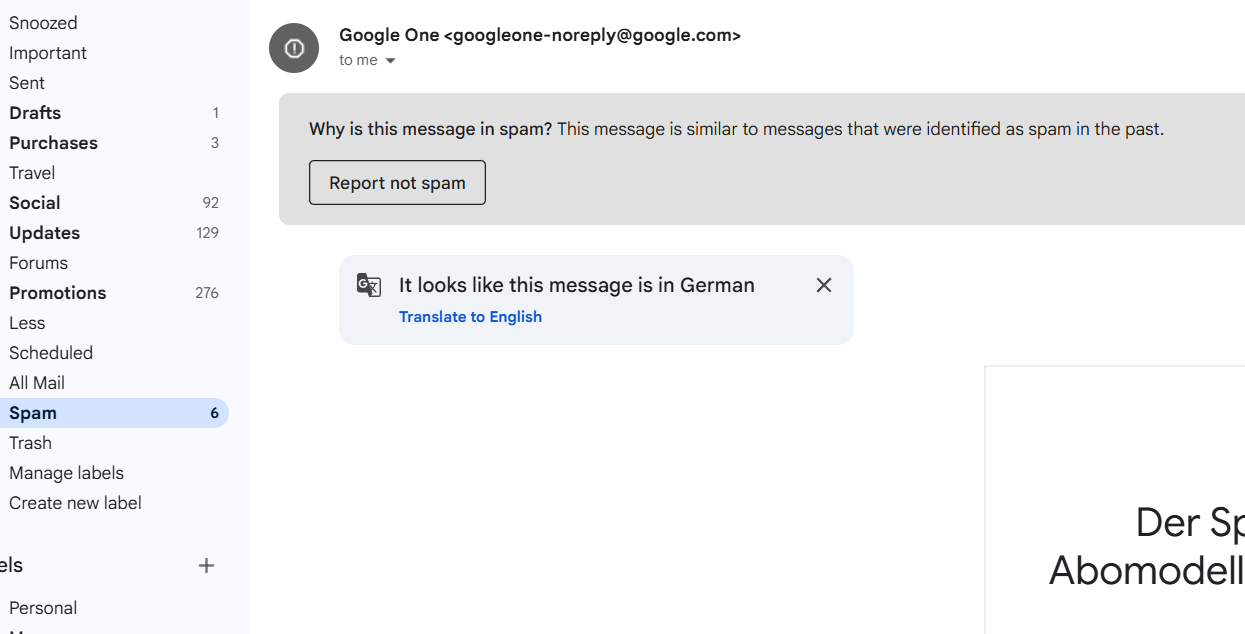Switch to the Promotions category
The height and width of the screenshot is (634, 1245).
[58, 292]
